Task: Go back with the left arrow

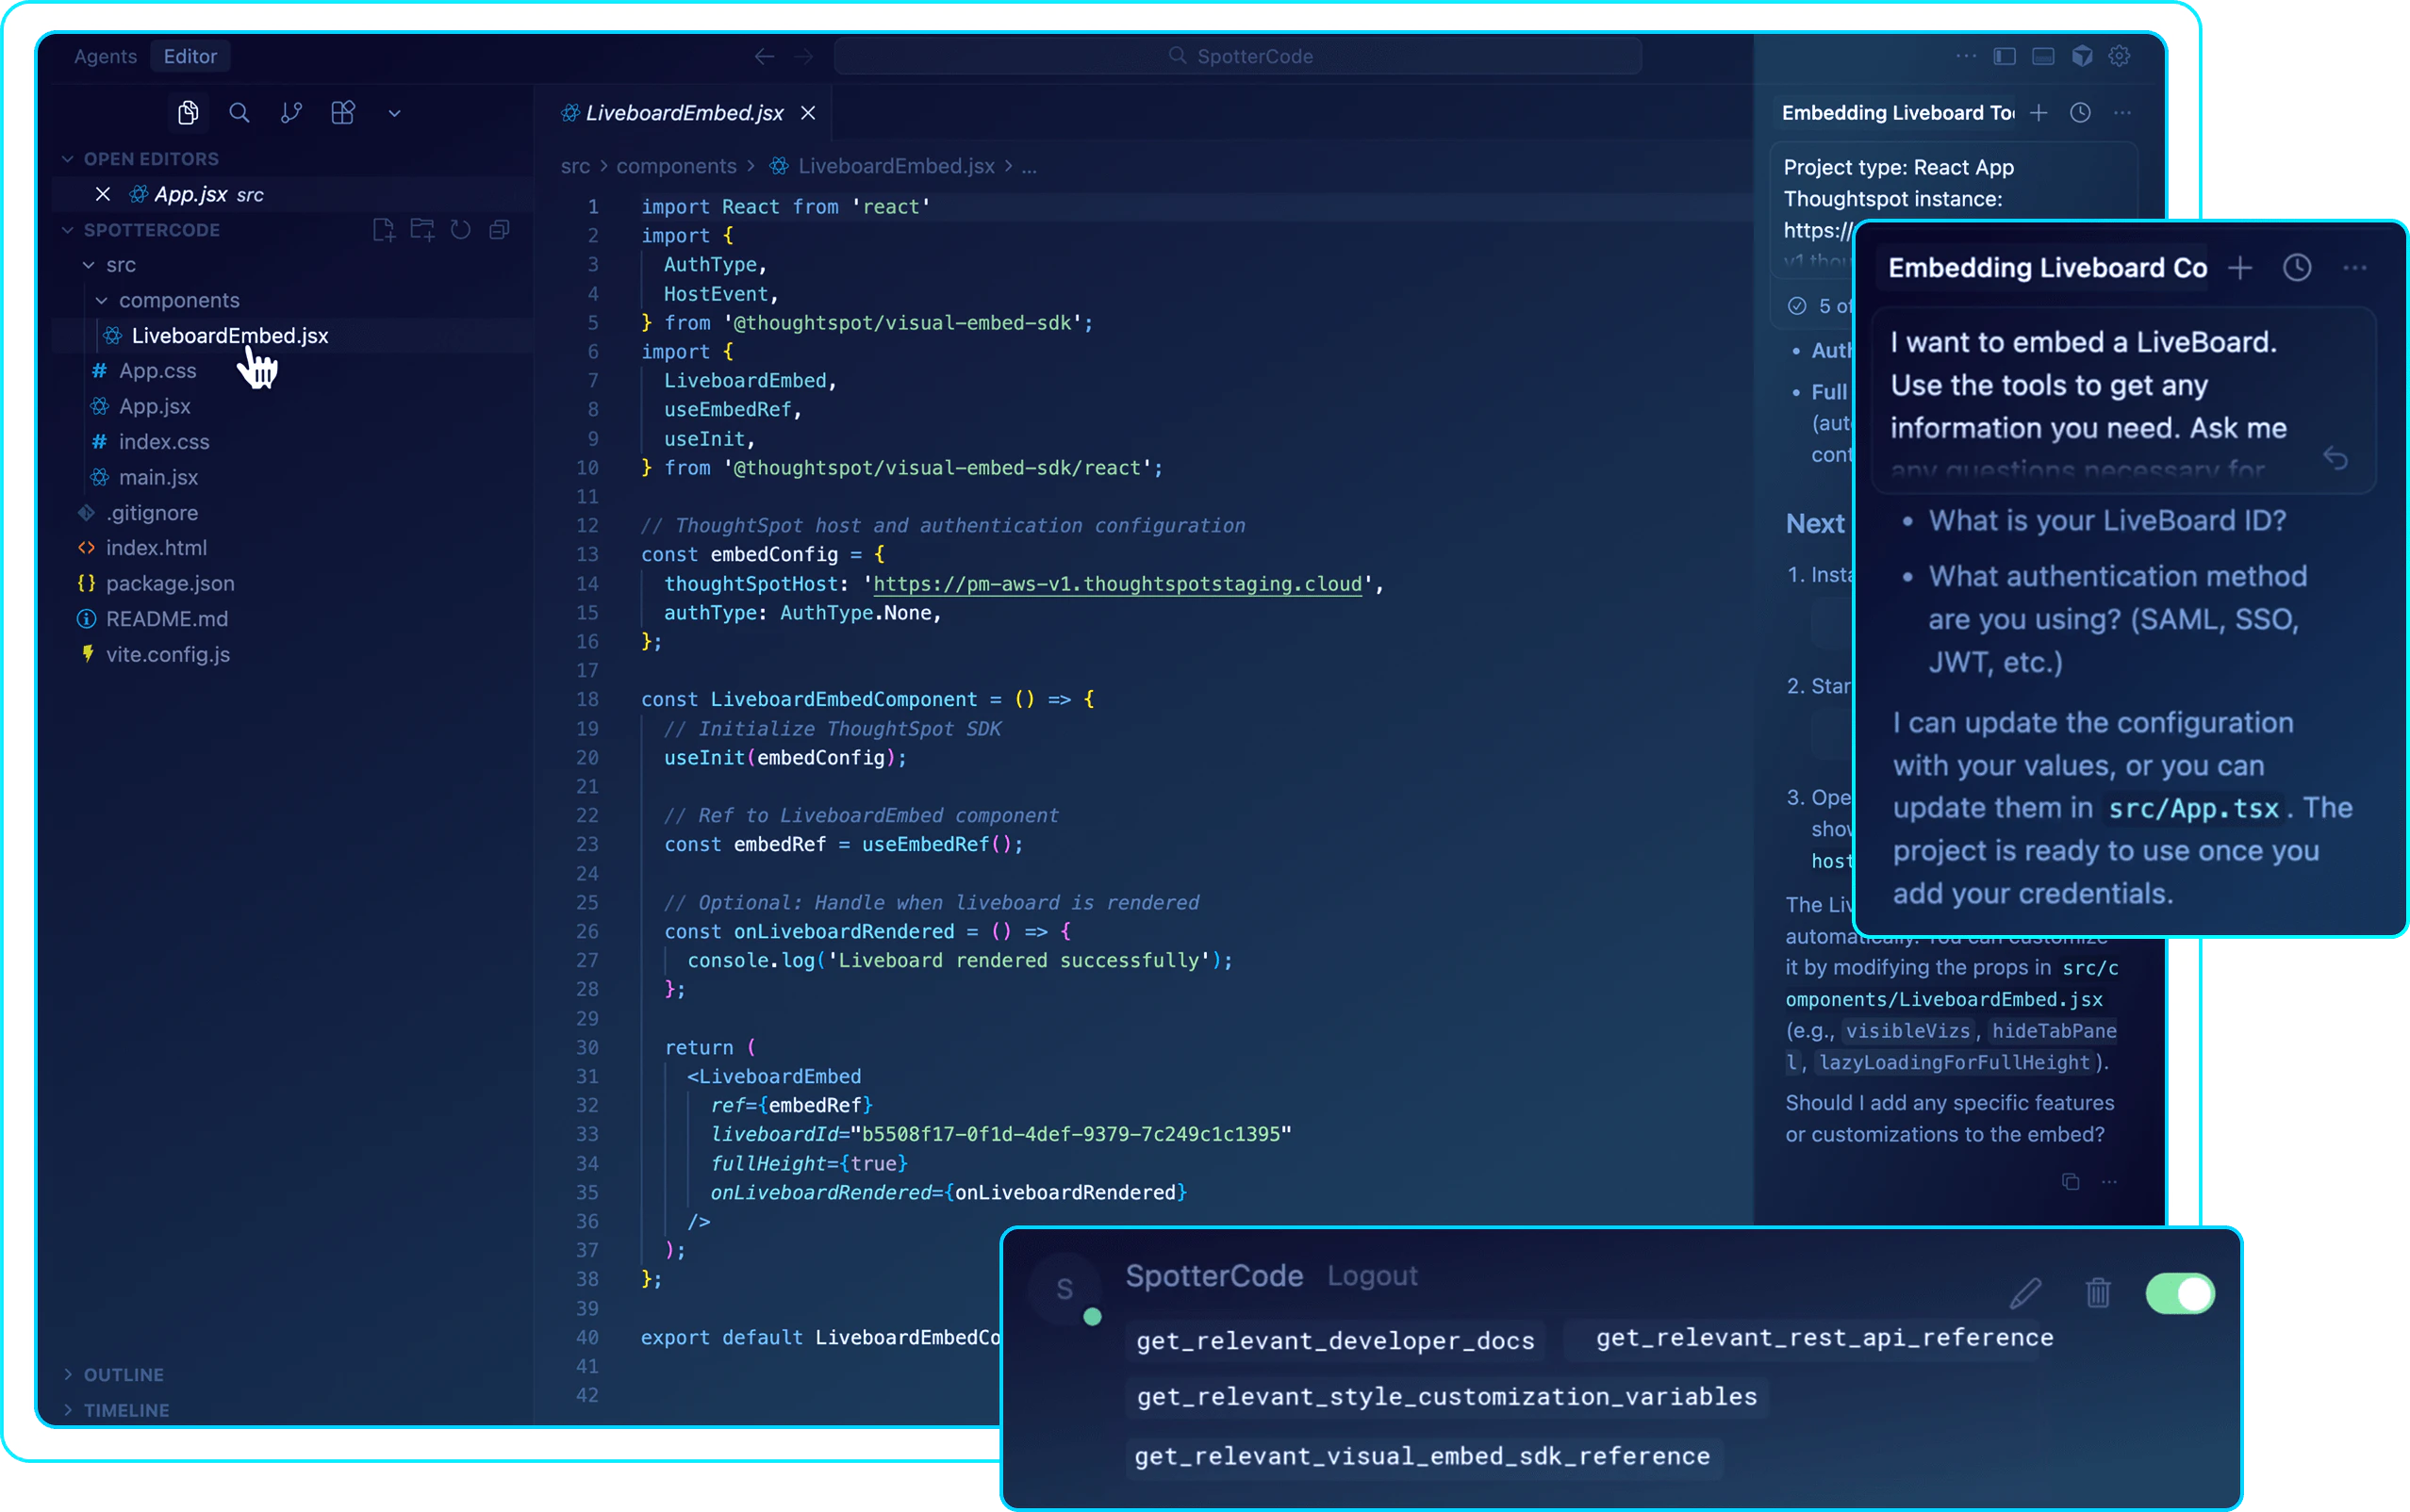Action: (764, 56)
